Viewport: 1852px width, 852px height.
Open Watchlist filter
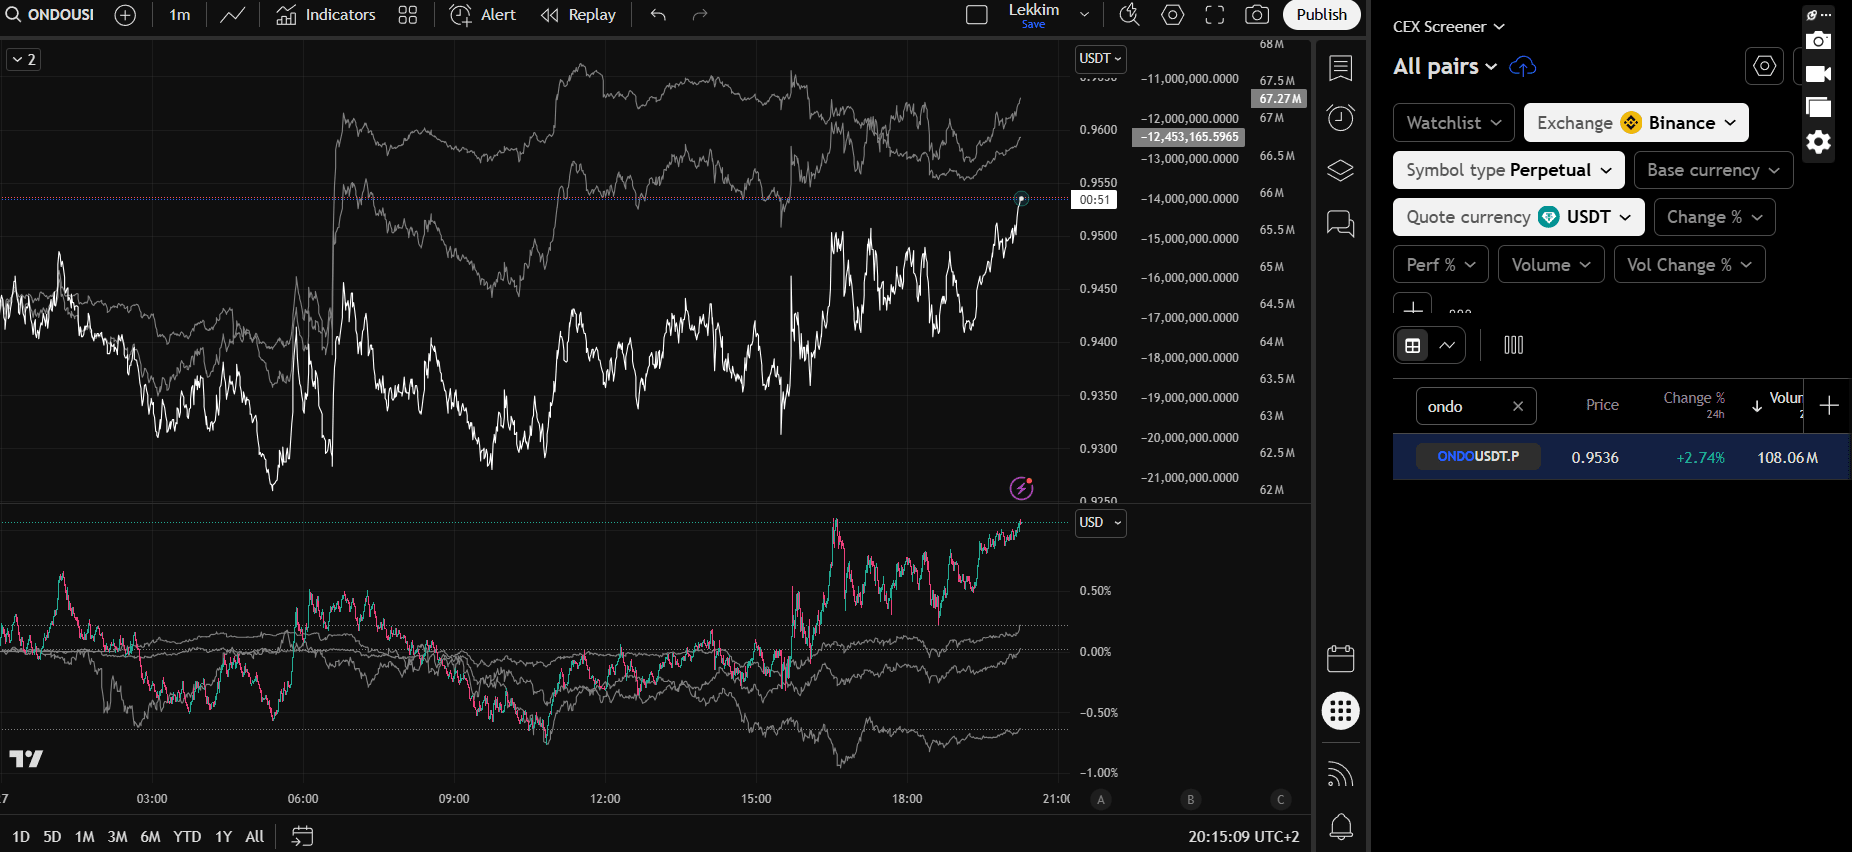[1454, 123]
